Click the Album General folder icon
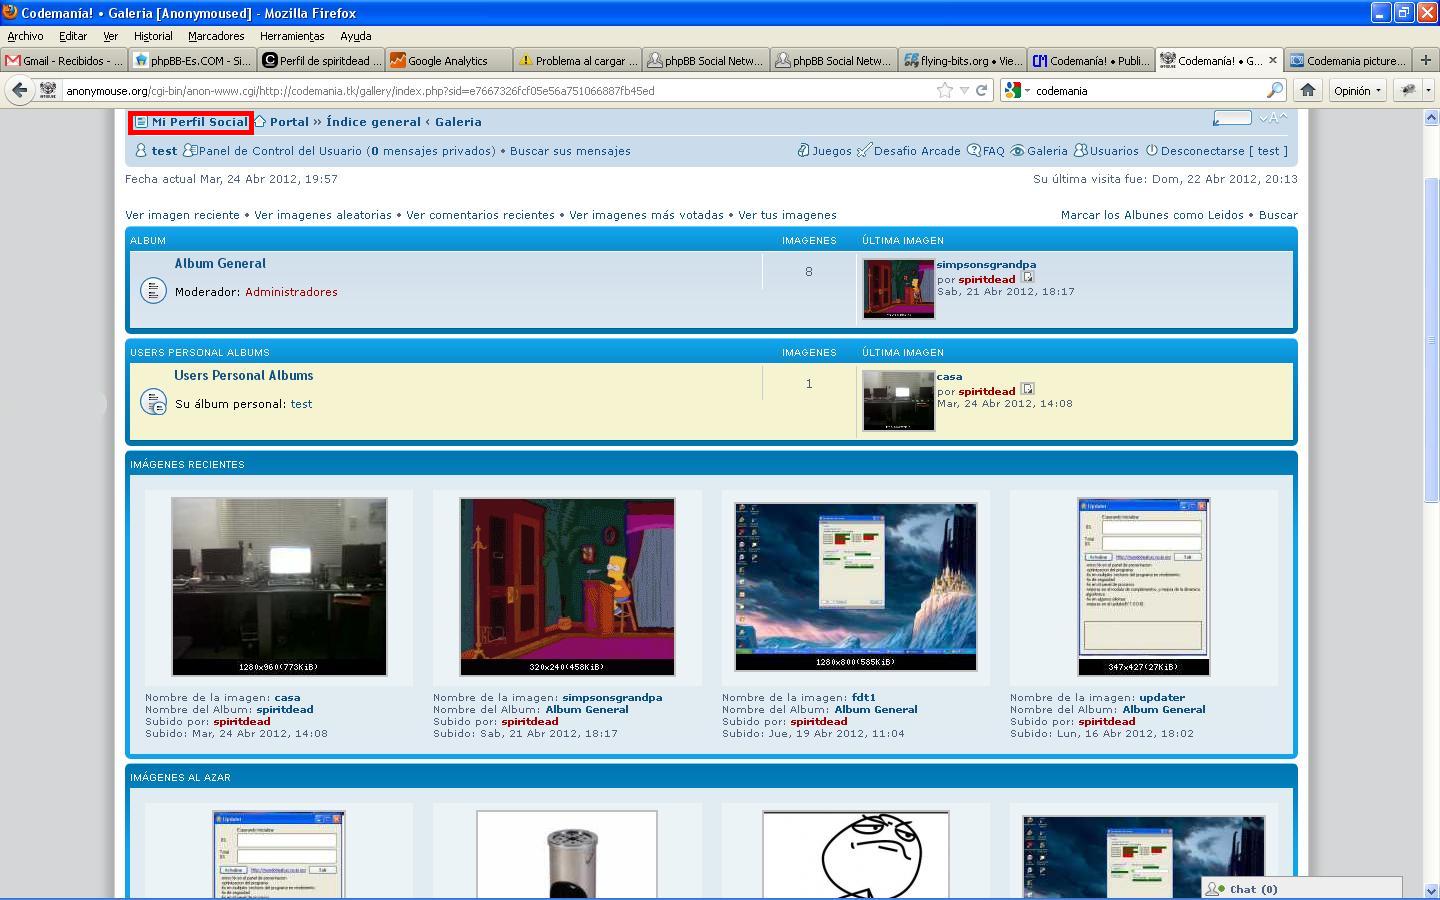 (153, 291)
